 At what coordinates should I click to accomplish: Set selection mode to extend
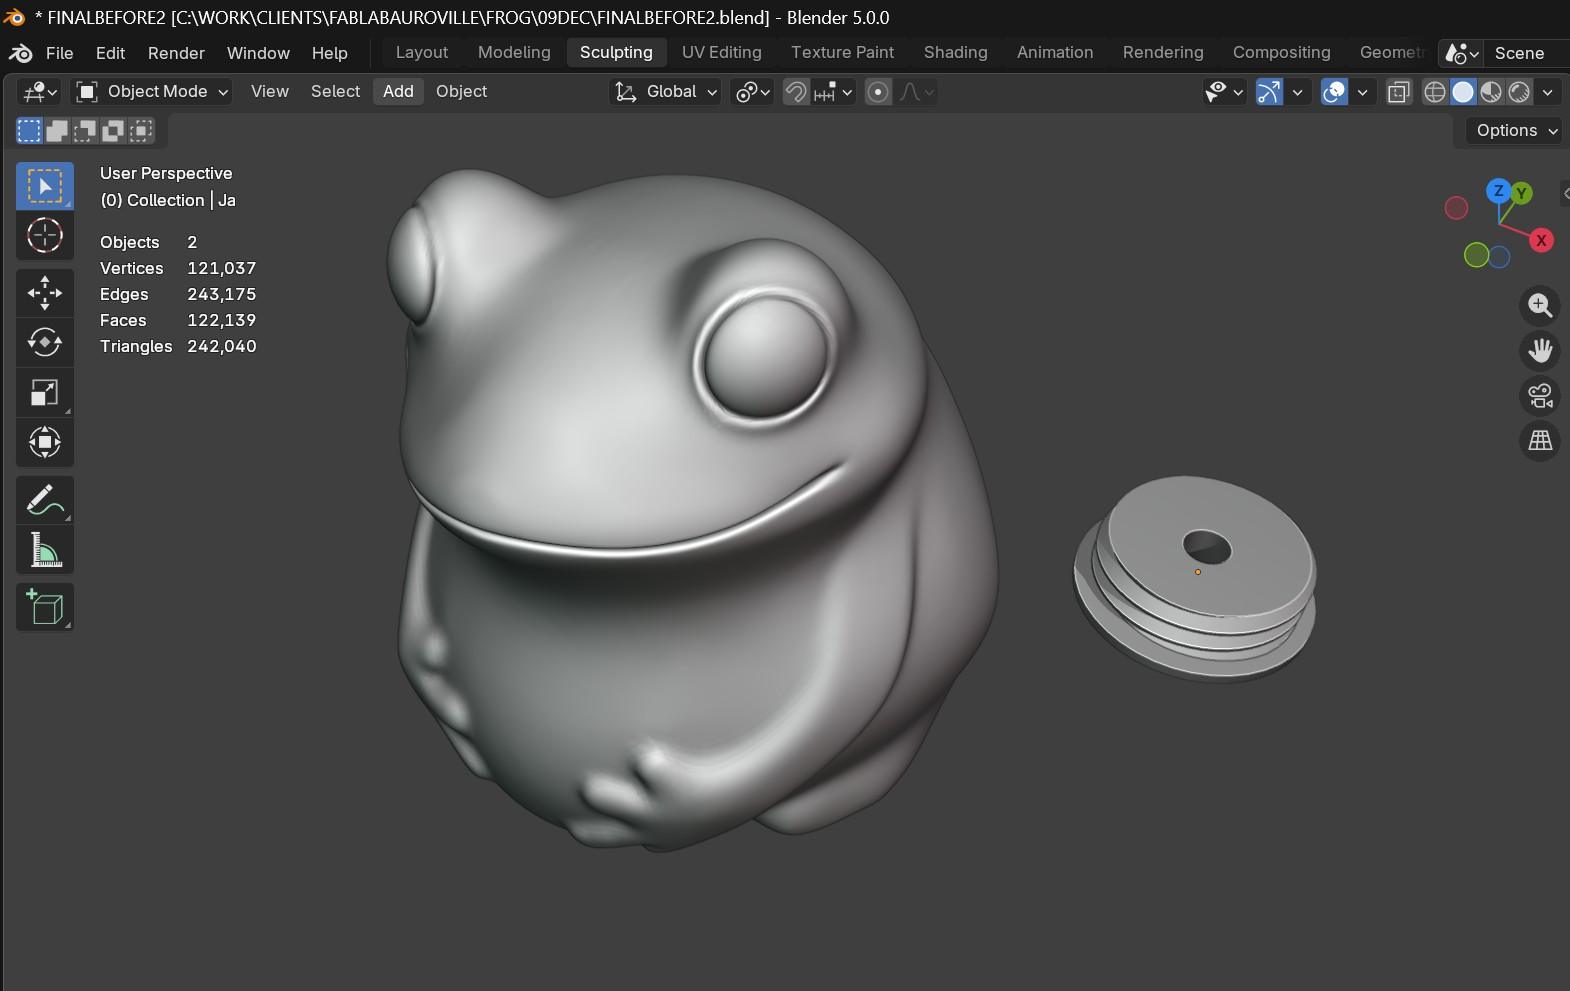(x=57, y=130)
